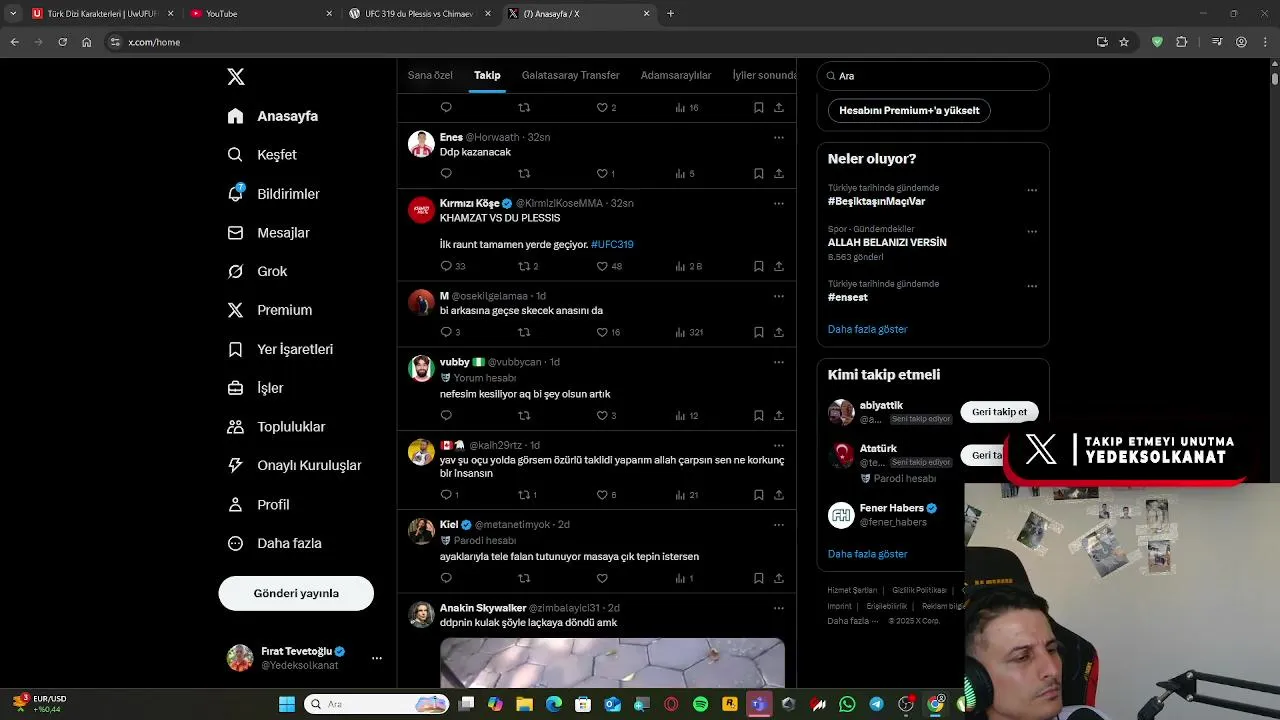The width and height of the screenshot is (1280, 720).
Task: Bookmark vubby's nefesim kesiliyor post
Action: tap(759, 416)
